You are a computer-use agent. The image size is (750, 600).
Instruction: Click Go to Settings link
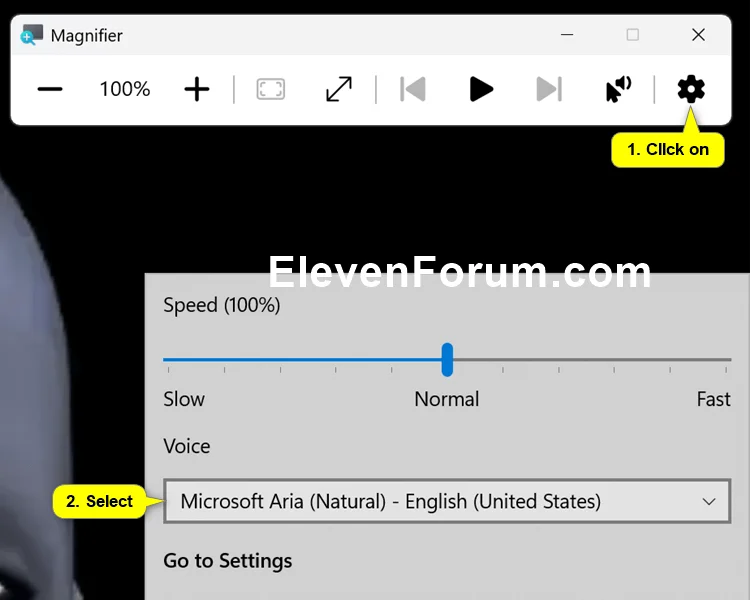tap(228, 561)
